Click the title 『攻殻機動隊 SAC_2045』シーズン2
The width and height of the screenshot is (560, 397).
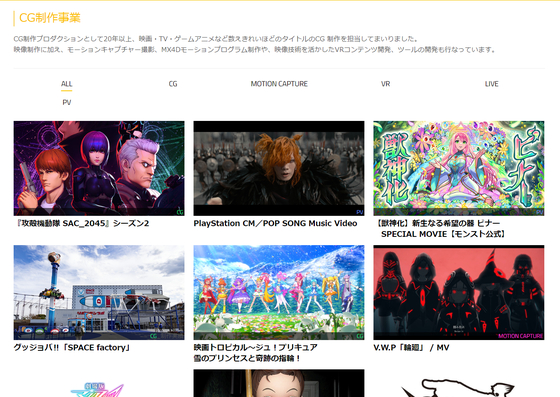pyautogui.click(x=81, y=223)
